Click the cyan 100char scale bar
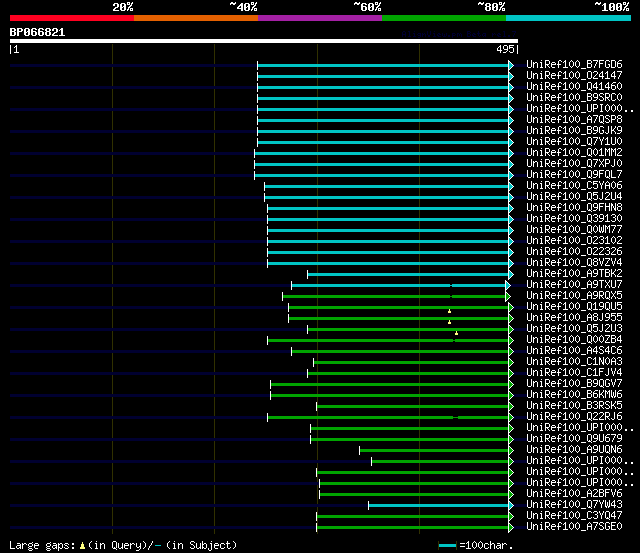Screen dimensions: 640x553 coord(447,546)
